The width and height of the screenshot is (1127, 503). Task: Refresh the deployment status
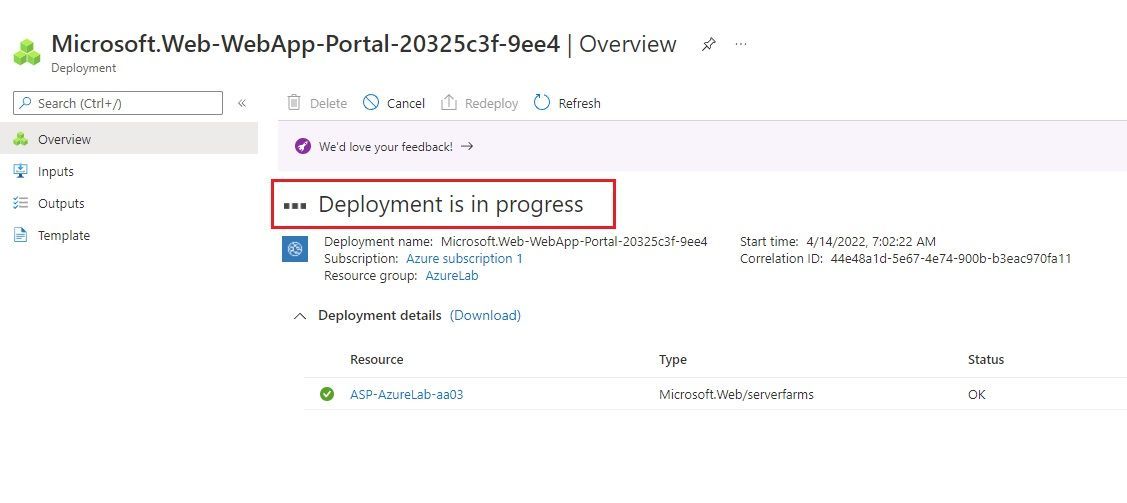pos(567,103)
